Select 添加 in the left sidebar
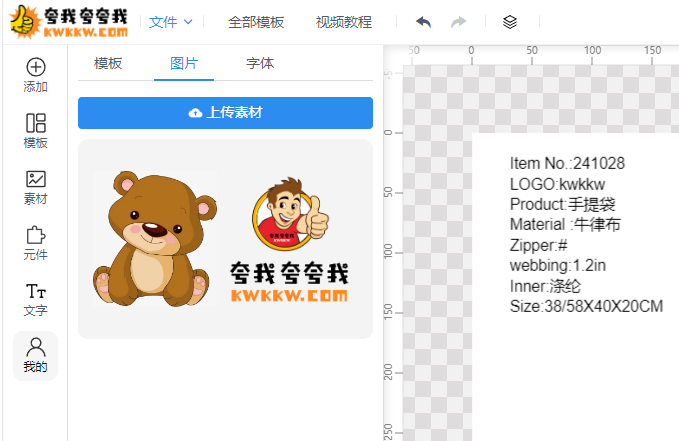 [x=36, y=75]
